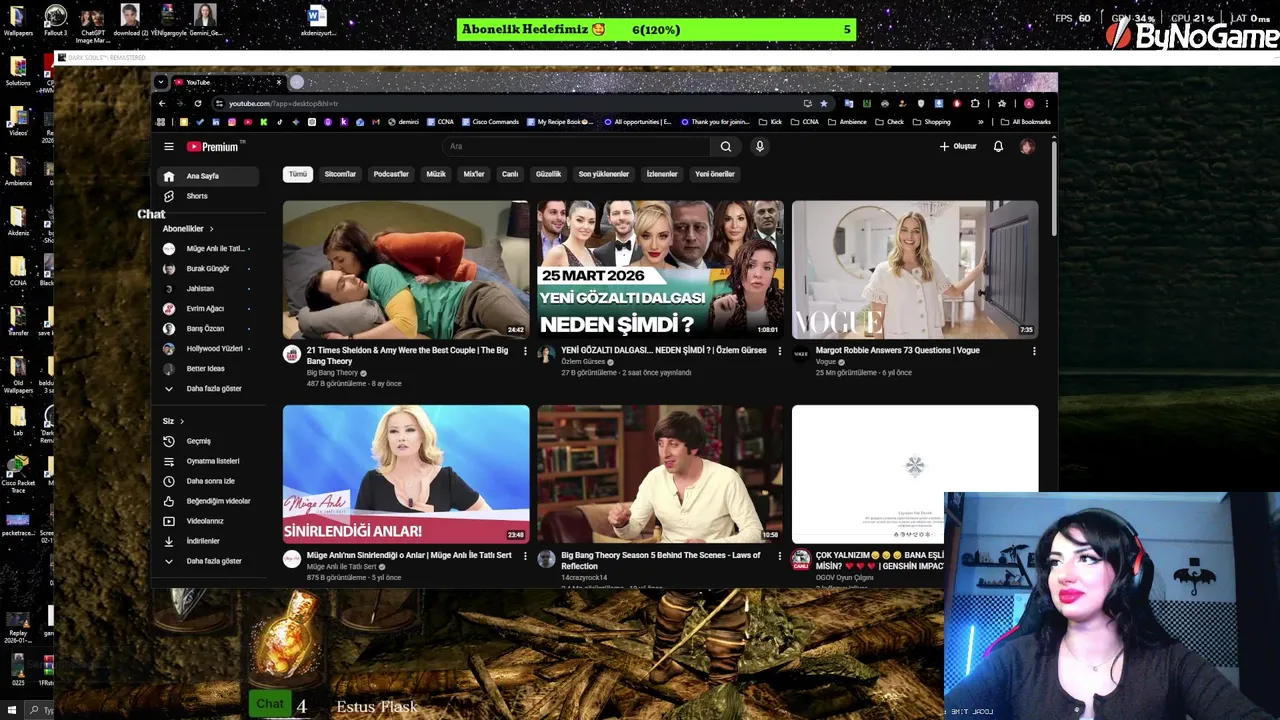1280x720 pixels.
Task: Open İndirilenler in the sidebar
Action: click(x=208, y=541)
